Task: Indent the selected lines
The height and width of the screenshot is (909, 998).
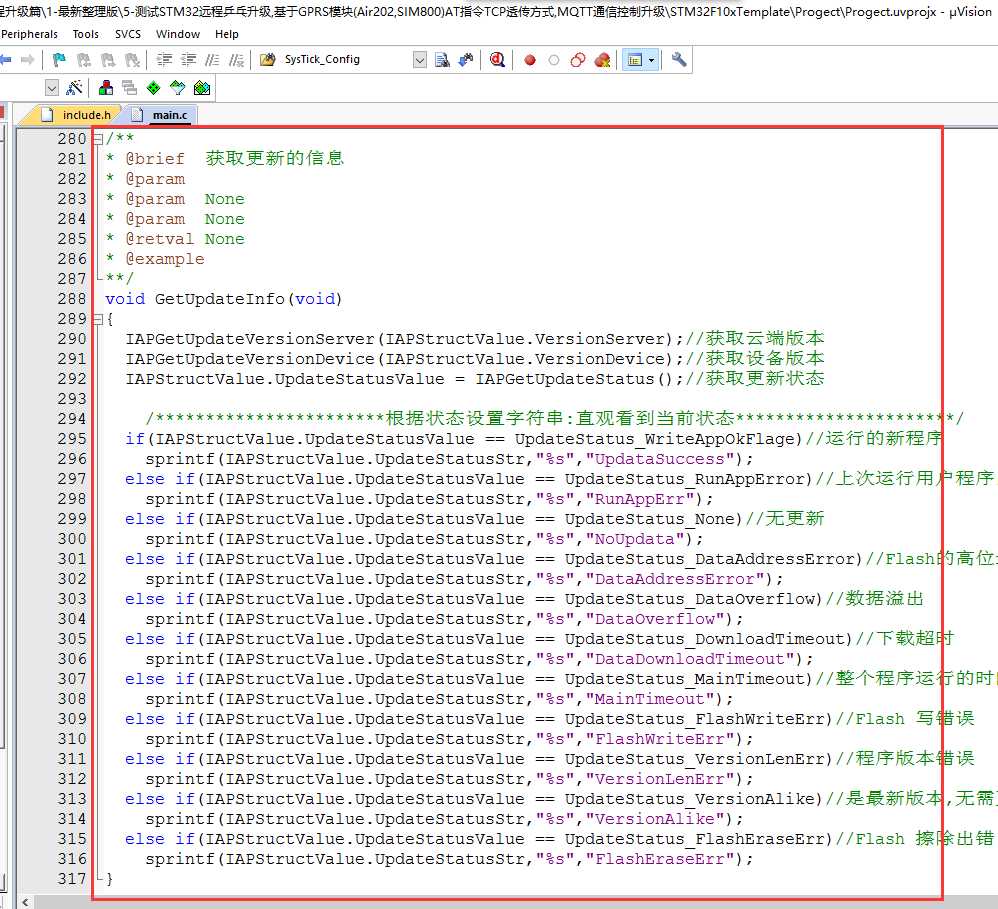Action: [164, 60]
